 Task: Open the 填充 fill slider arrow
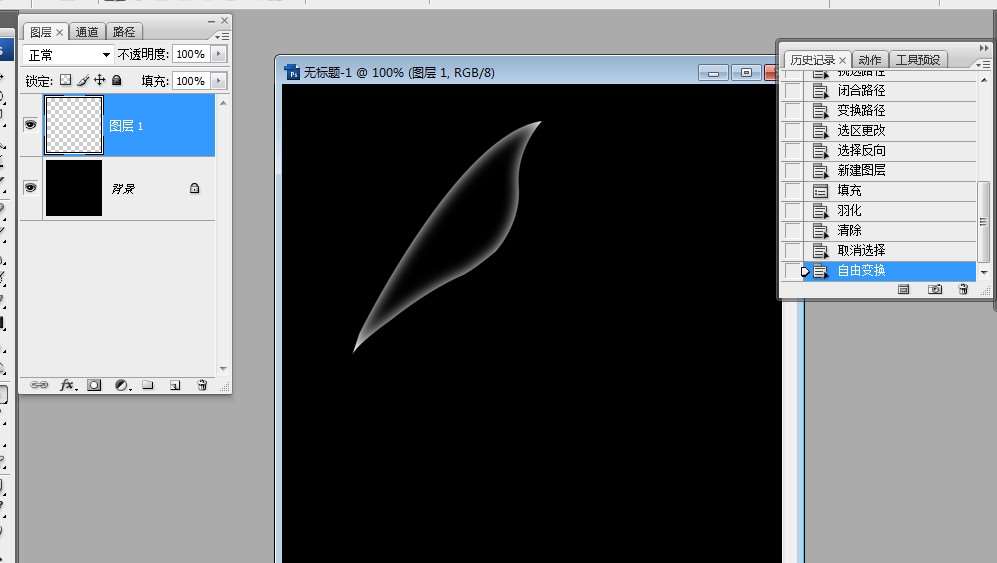click(x=219, y=81)
